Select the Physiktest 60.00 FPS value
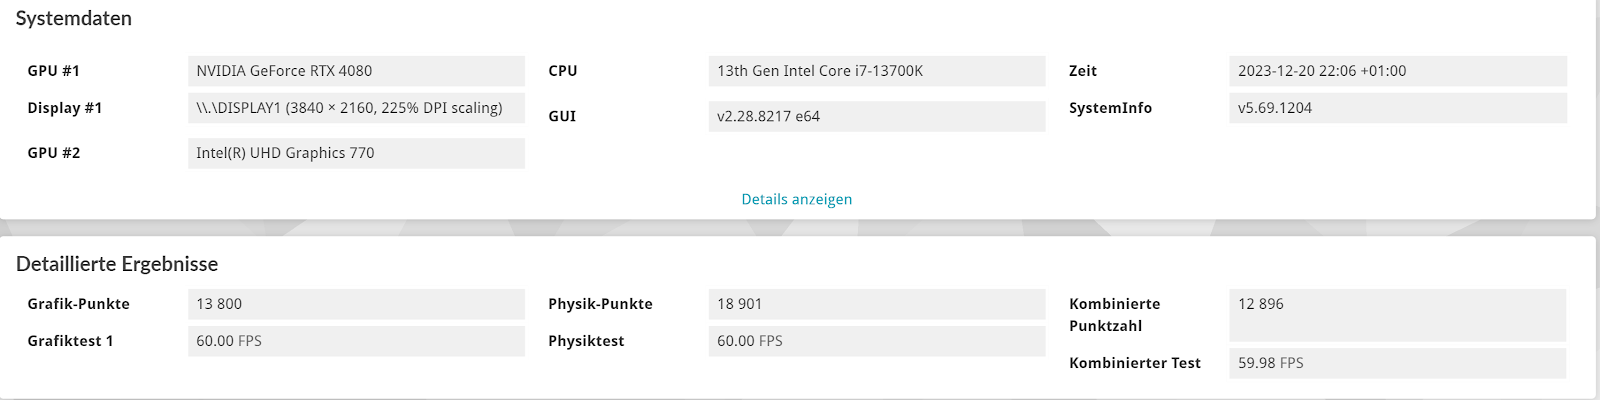This screenshot has height=400, width=1600. [877, 341]
